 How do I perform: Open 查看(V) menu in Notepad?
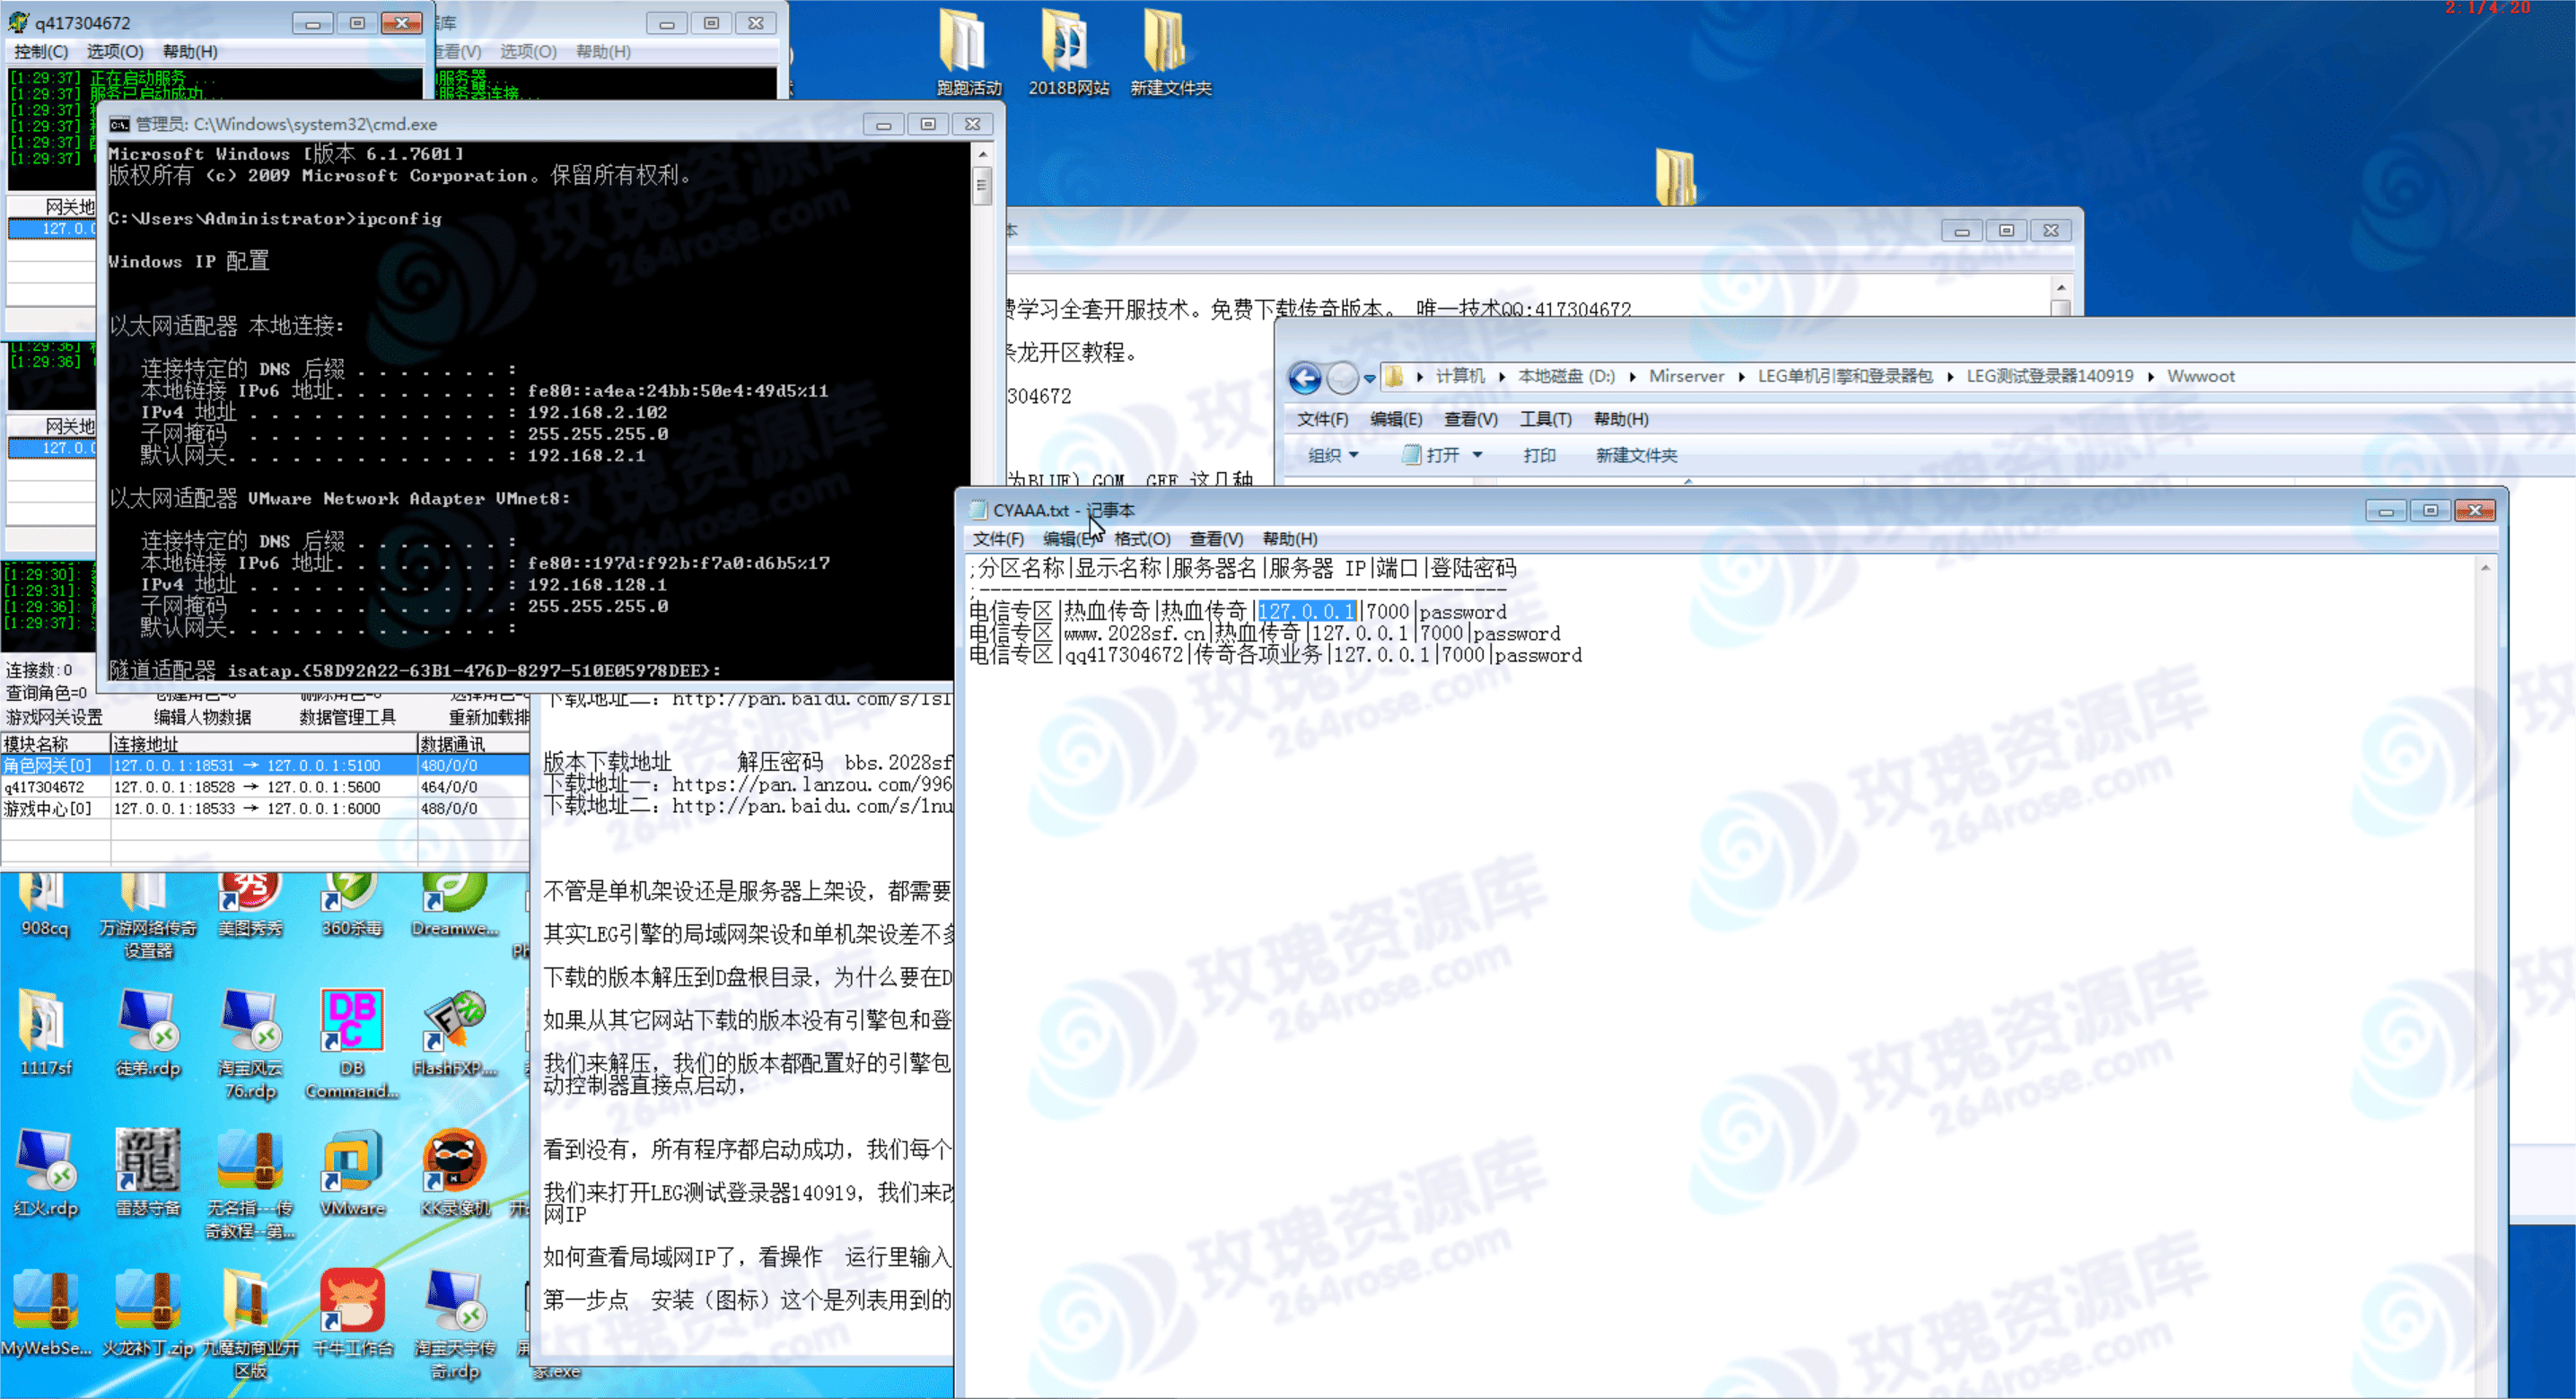(x=1216, y=539)
